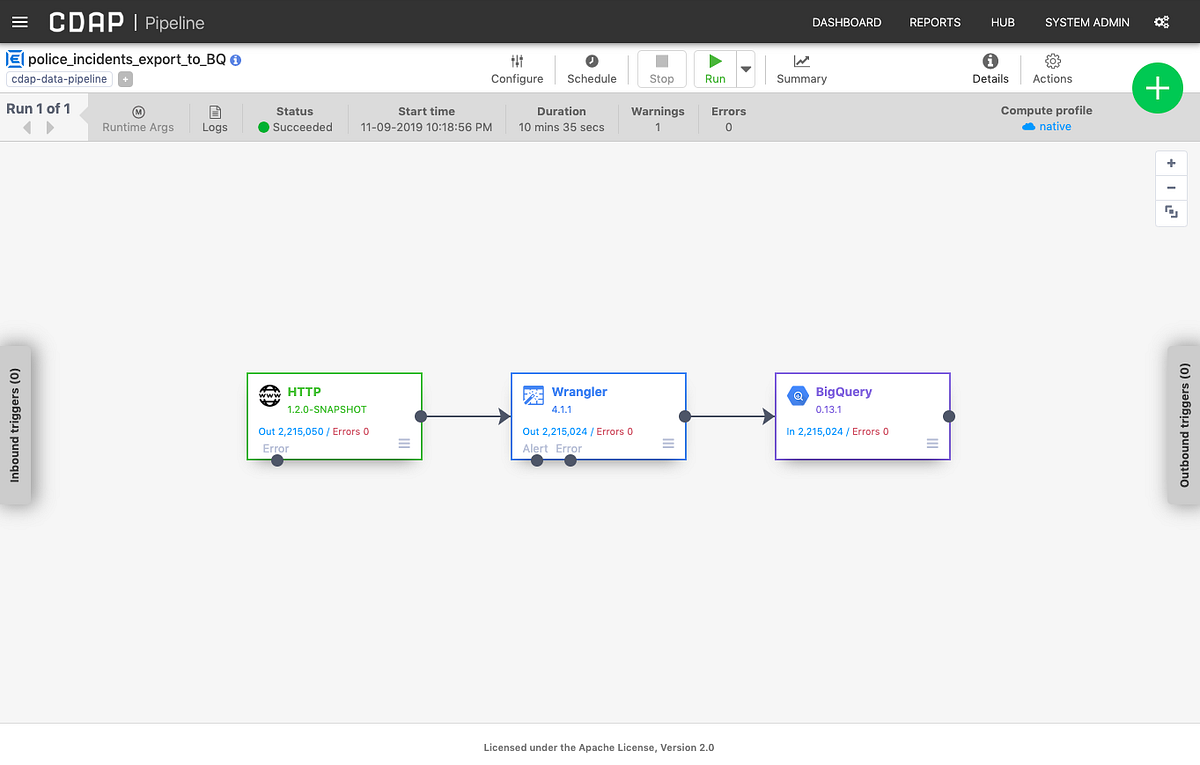Change the native compute profile
The width and height of the screenshot is (1200, 765).
(x=1053, y=126)
